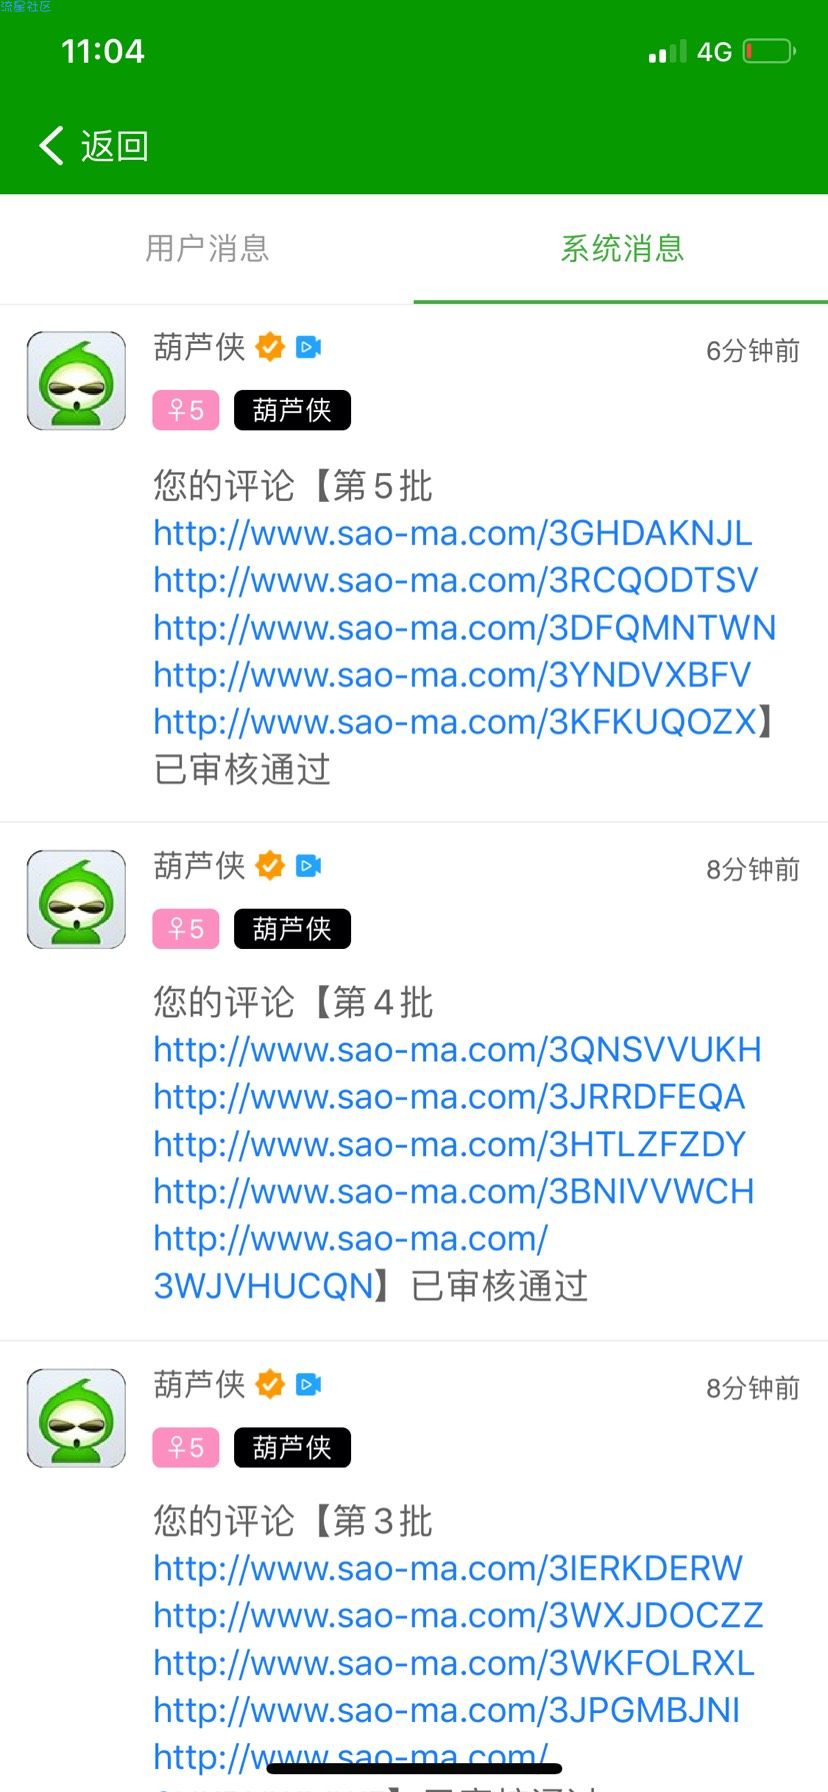
Task: Tap blue video badge in second message
Action: pos(309,865)
